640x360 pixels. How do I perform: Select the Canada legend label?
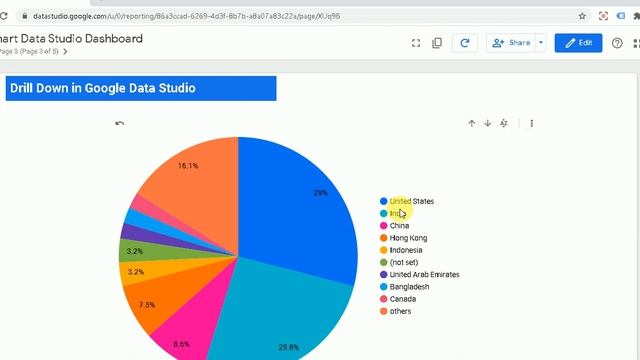tap(403, 299)
